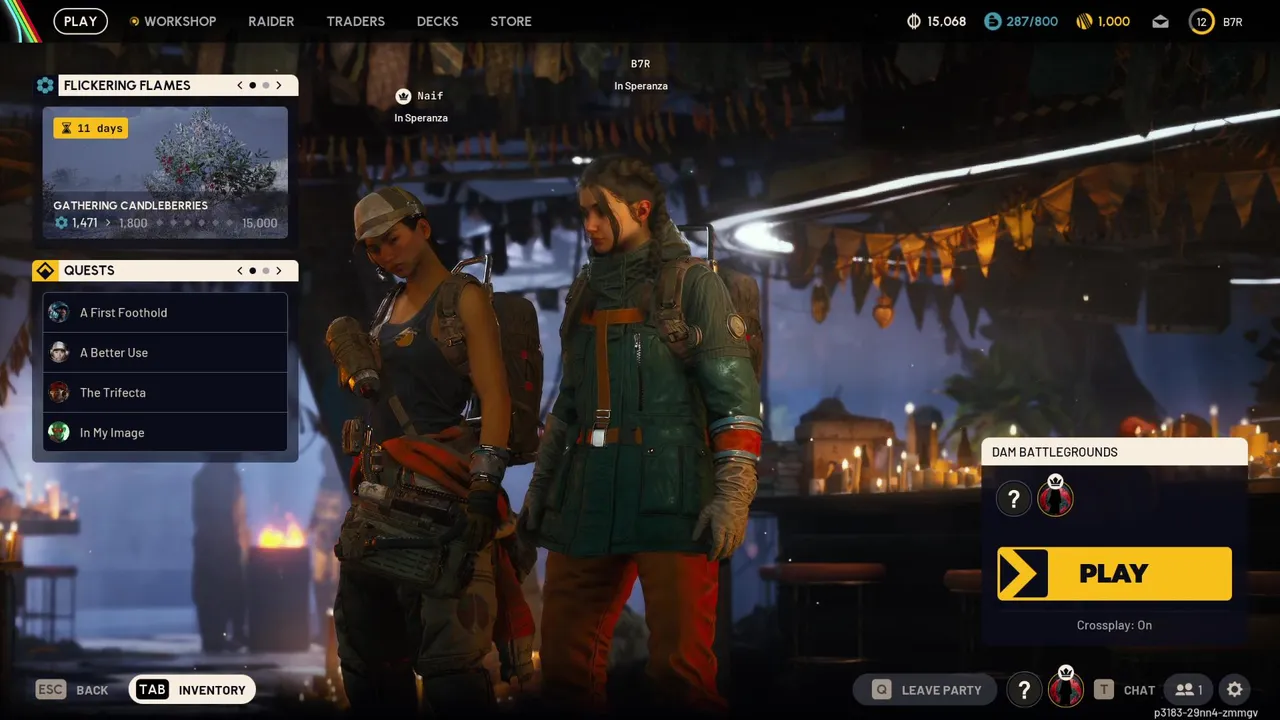
Task: Click the Quests header icon
Action: point(45,270)
